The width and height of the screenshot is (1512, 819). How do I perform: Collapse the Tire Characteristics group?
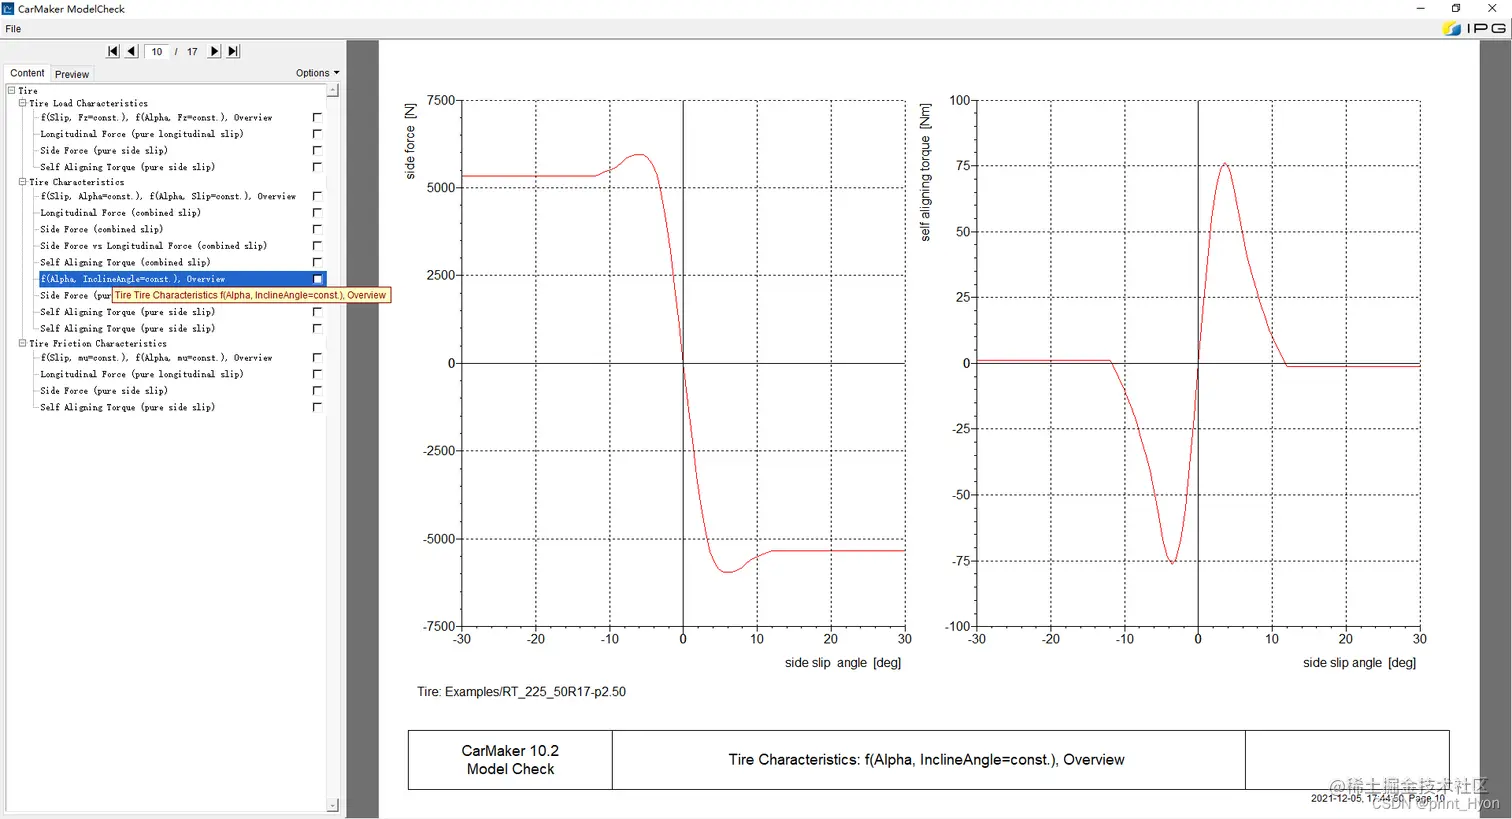pos(22,182)
